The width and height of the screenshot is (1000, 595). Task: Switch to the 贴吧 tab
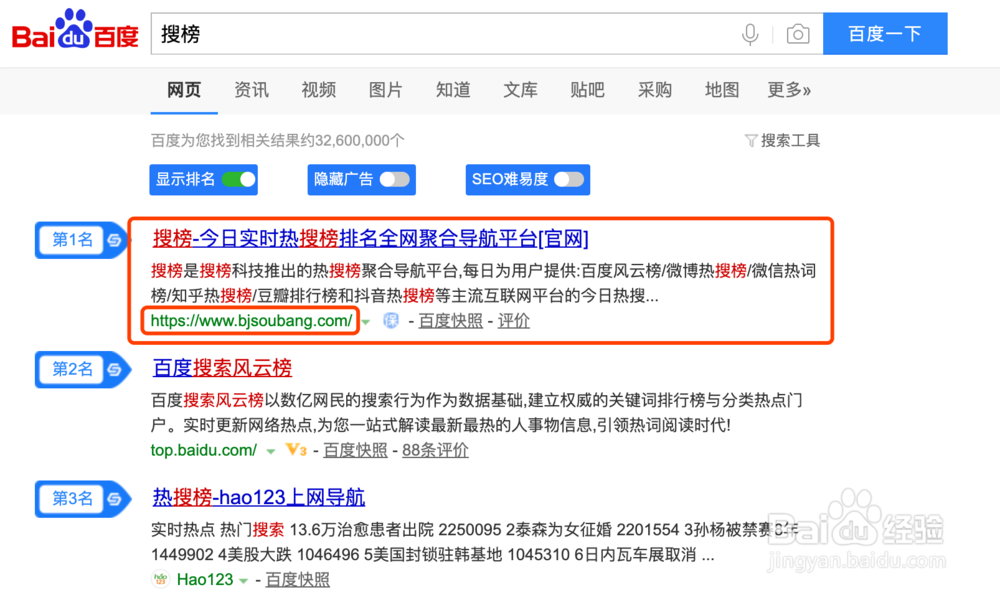(587, 90)
